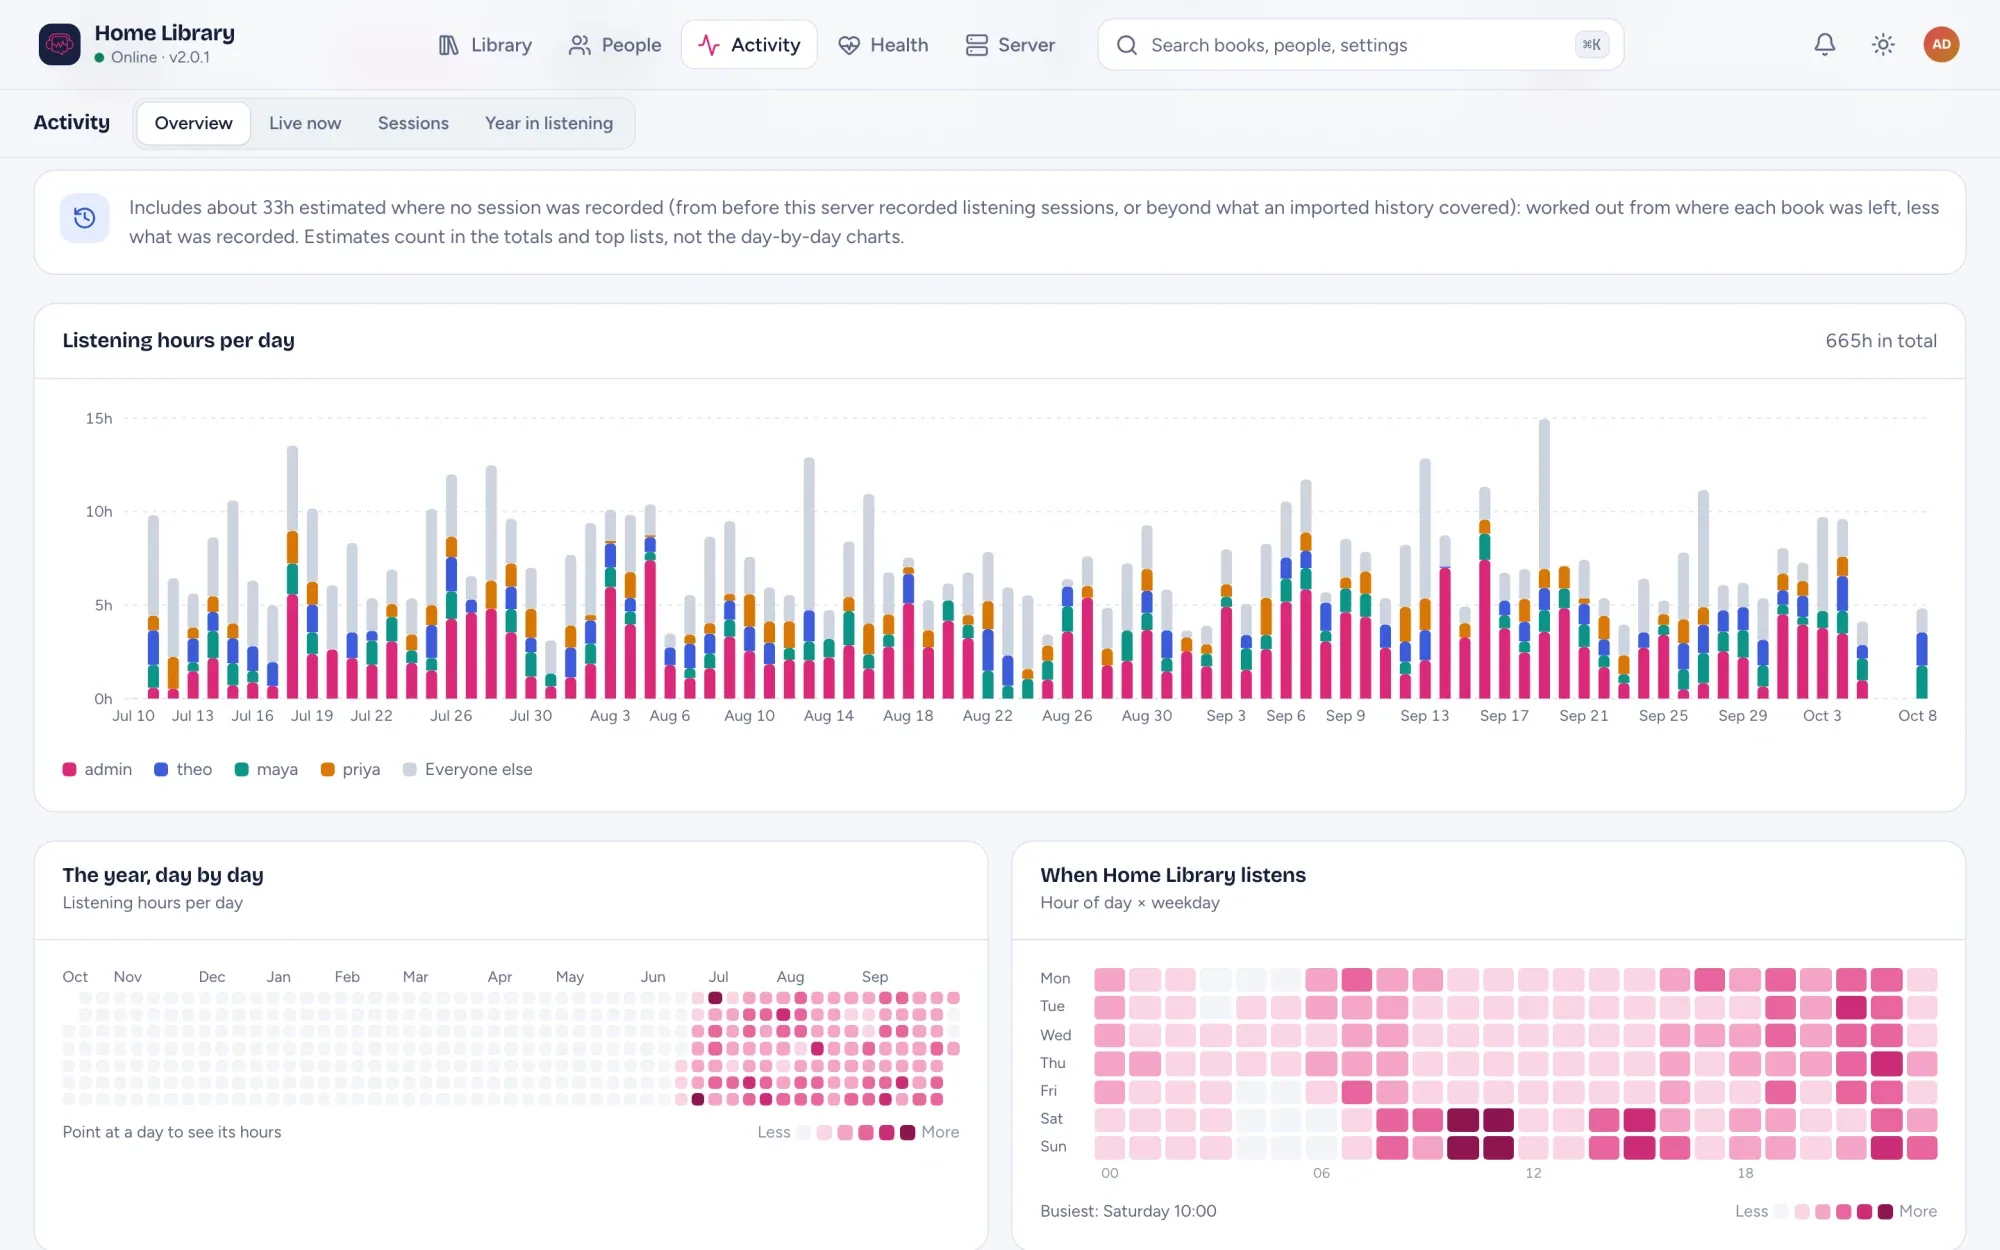Open the notifications bell icon

(1825, 44)
